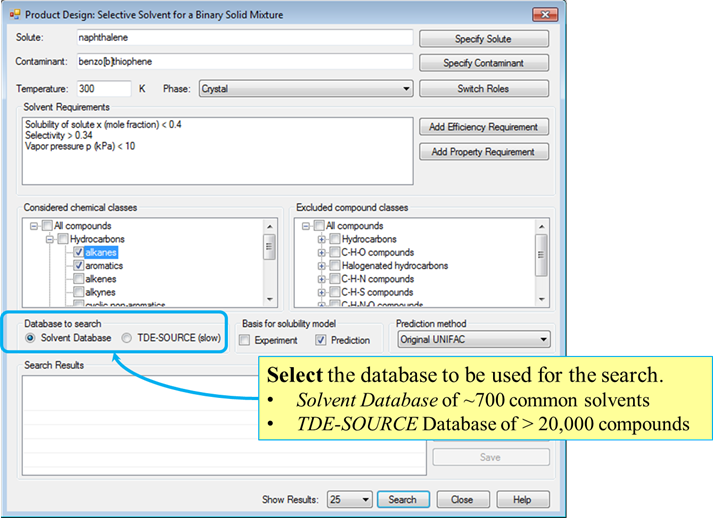Collapse All compounds in Excluded classes tree
The height and width of the screenshot is (518, 713).
tap(306, 226)
